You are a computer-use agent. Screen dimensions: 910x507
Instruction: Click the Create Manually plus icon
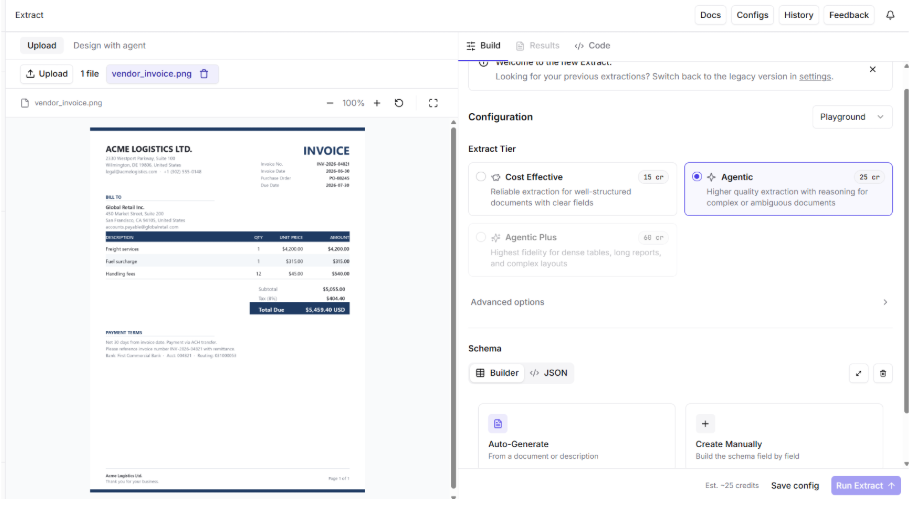705,423
